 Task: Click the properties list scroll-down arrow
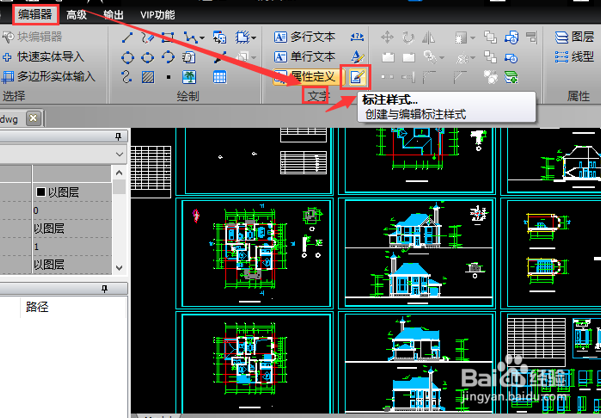(x=119, y=268)
